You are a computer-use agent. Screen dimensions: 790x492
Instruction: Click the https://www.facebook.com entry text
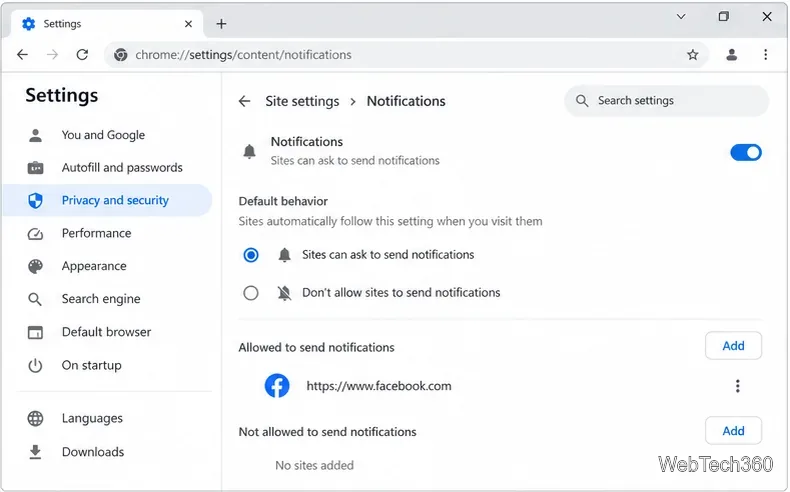click(379, 386)
